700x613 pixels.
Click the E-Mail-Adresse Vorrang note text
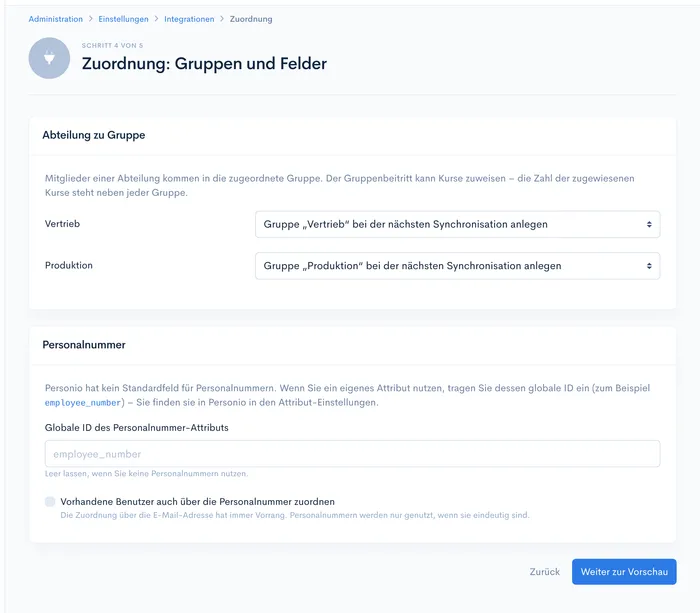click(295, 515)
